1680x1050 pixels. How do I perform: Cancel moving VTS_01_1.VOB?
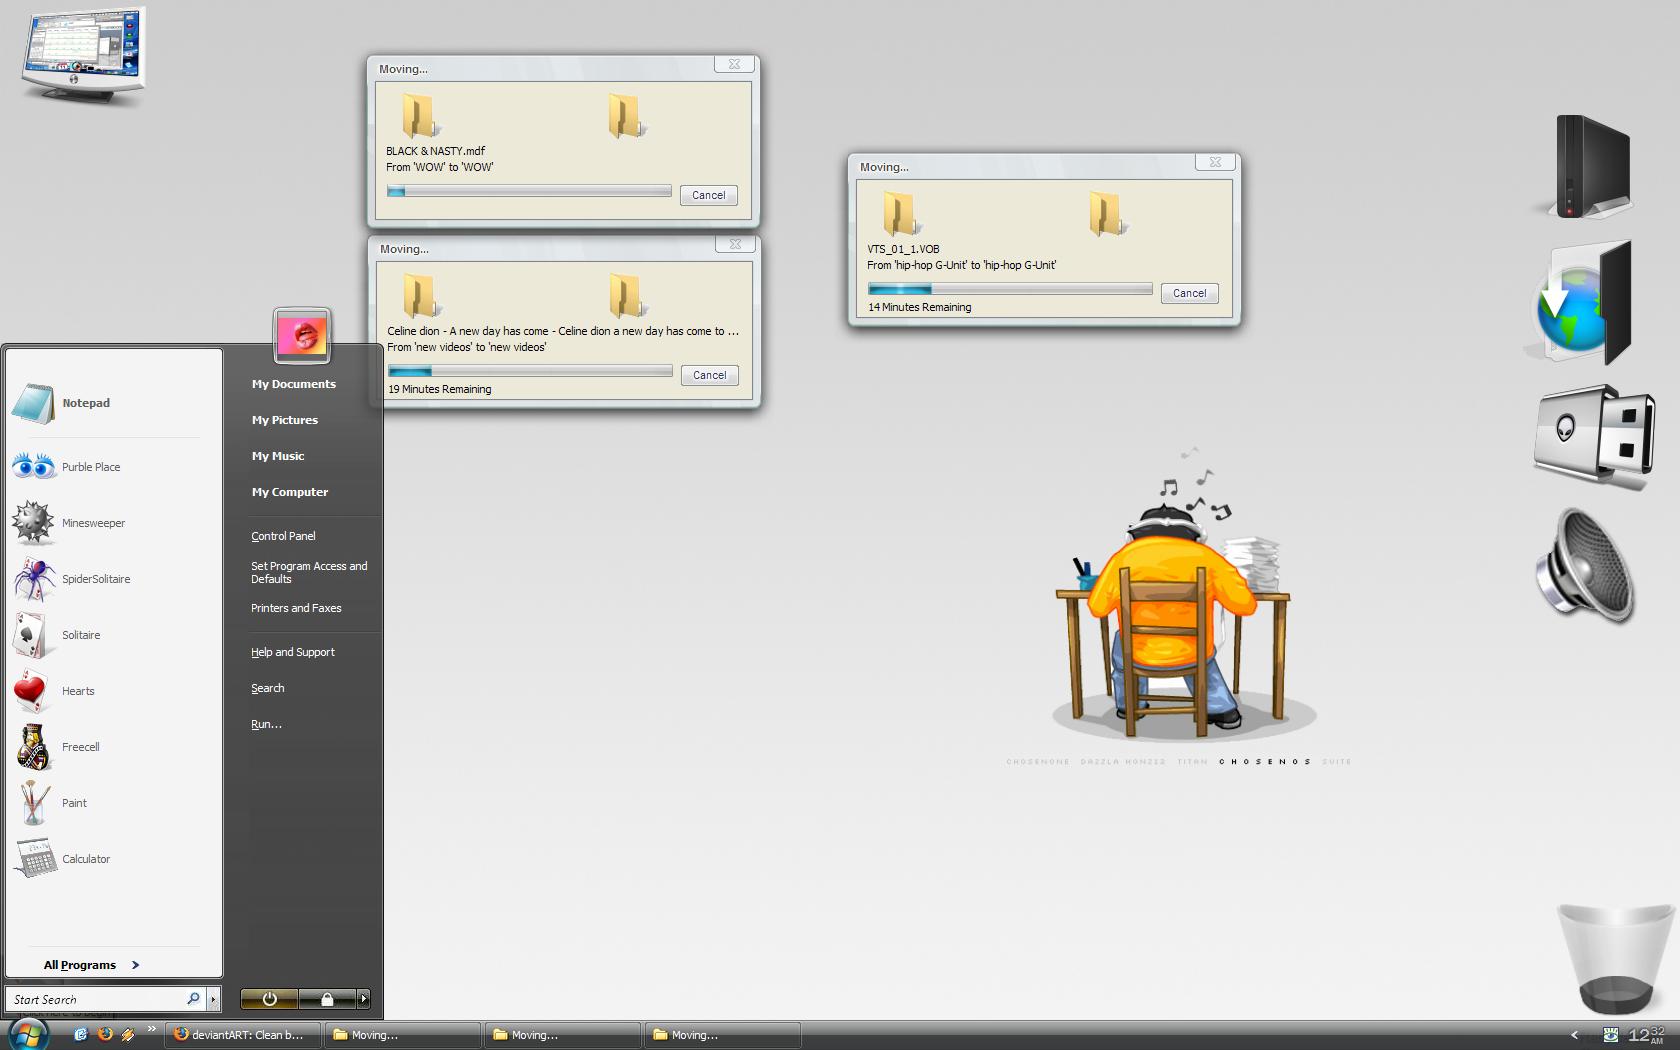(x=1189, y=293)
